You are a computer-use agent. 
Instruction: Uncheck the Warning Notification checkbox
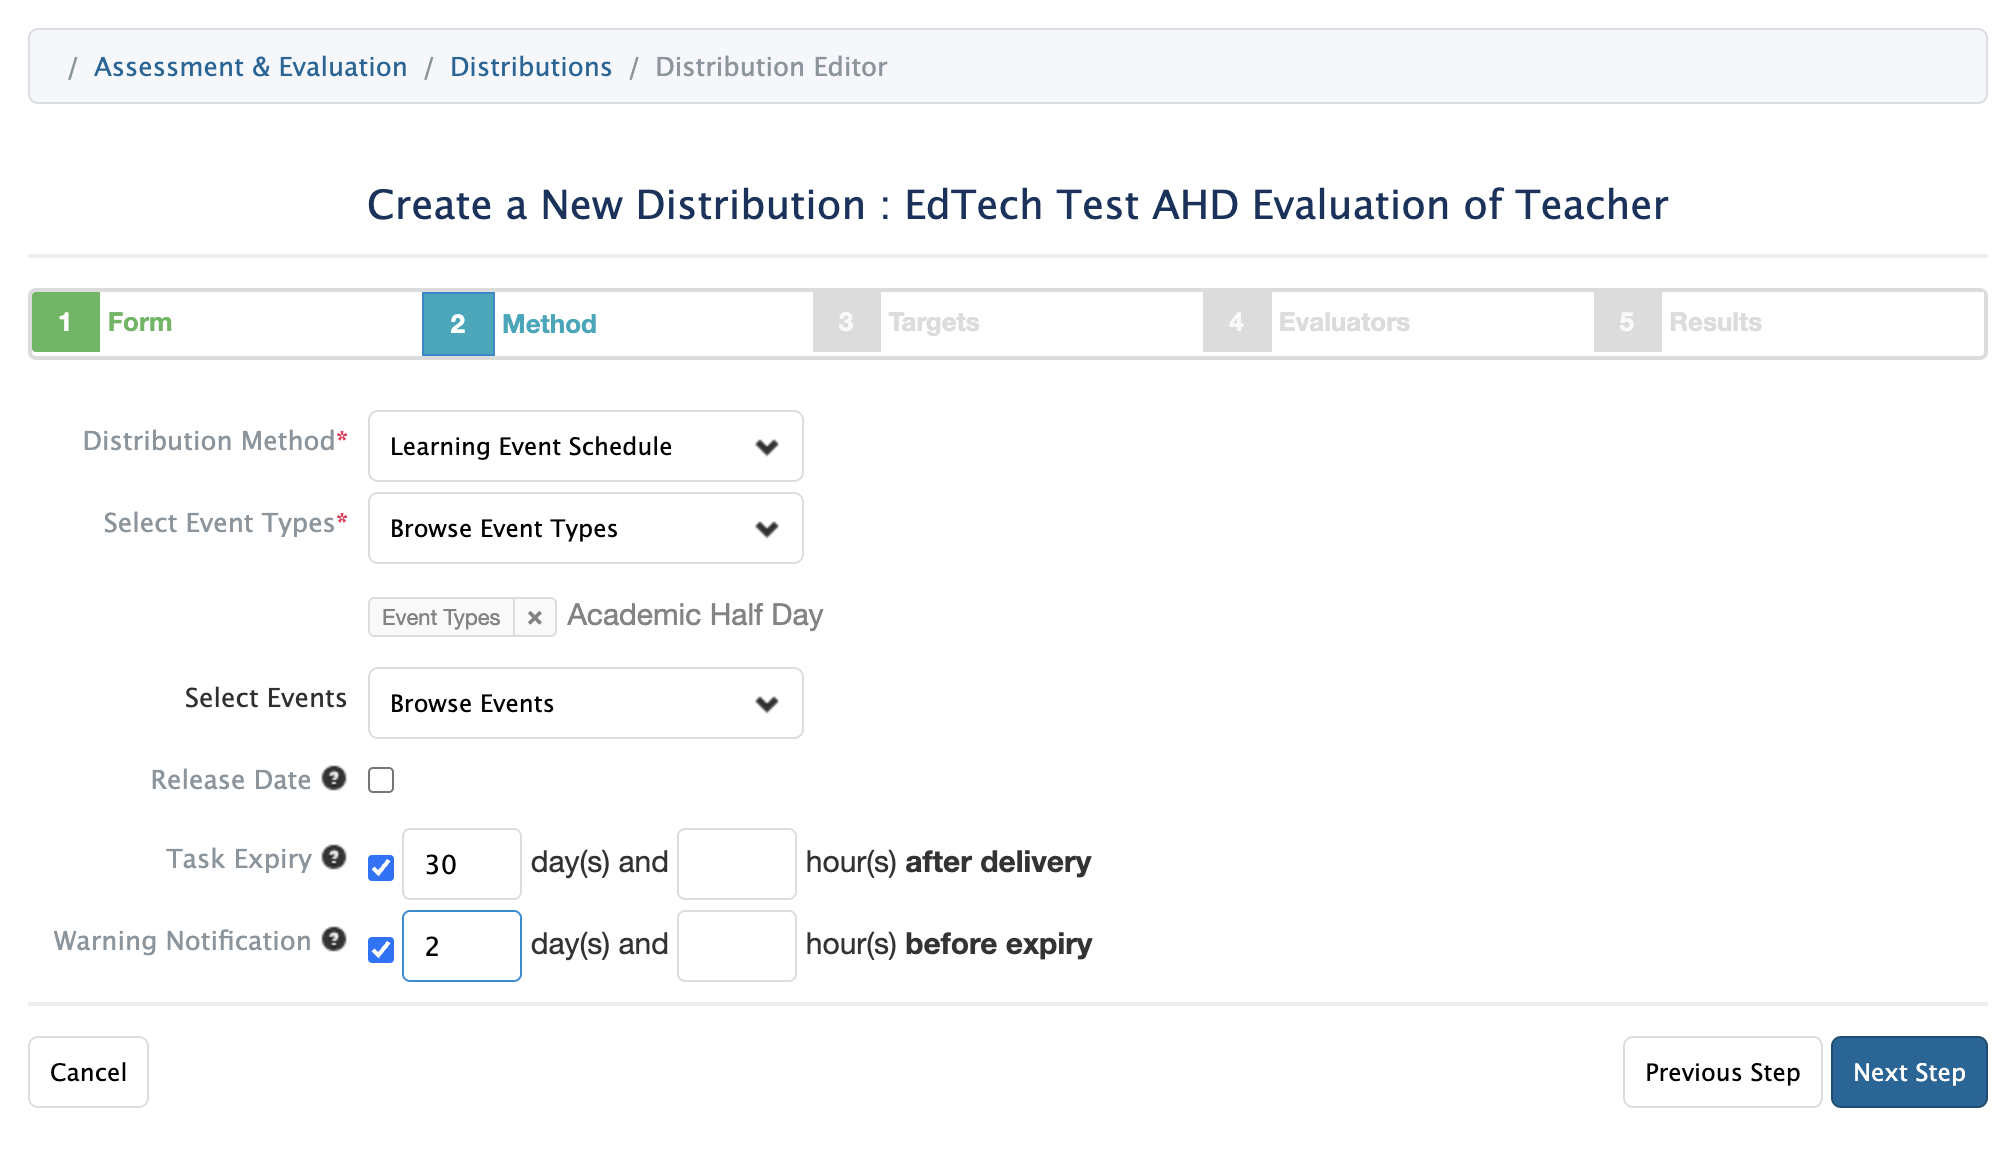click(381, 949)
